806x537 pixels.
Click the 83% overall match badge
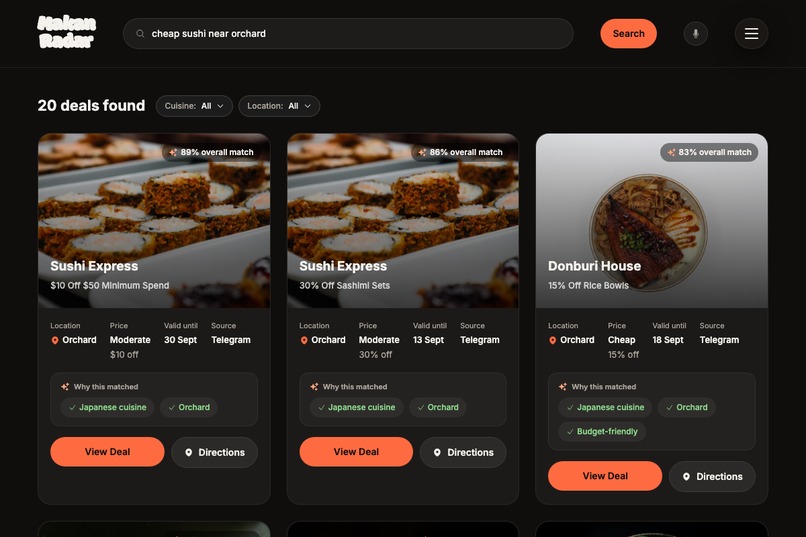(x=709, y=152)
